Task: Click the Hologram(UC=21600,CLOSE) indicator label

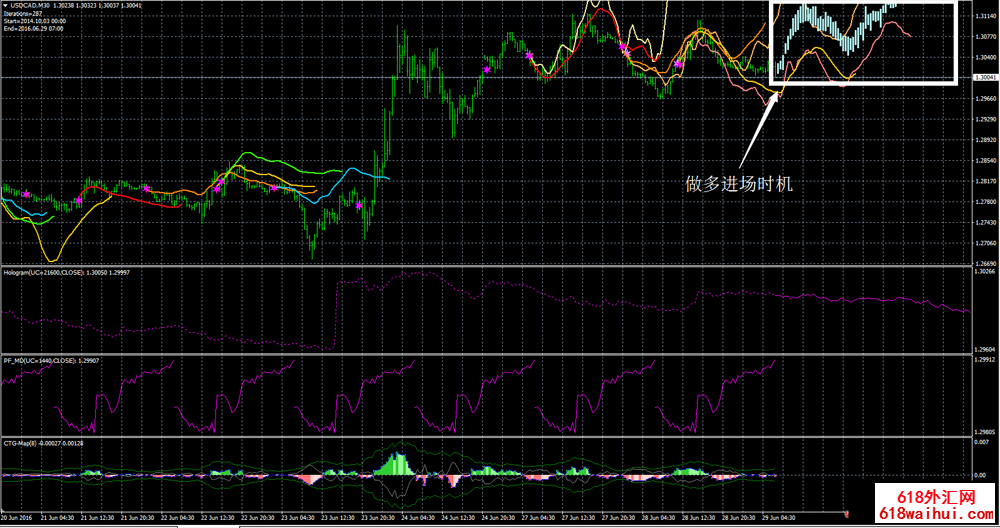Action: [45, 272]
